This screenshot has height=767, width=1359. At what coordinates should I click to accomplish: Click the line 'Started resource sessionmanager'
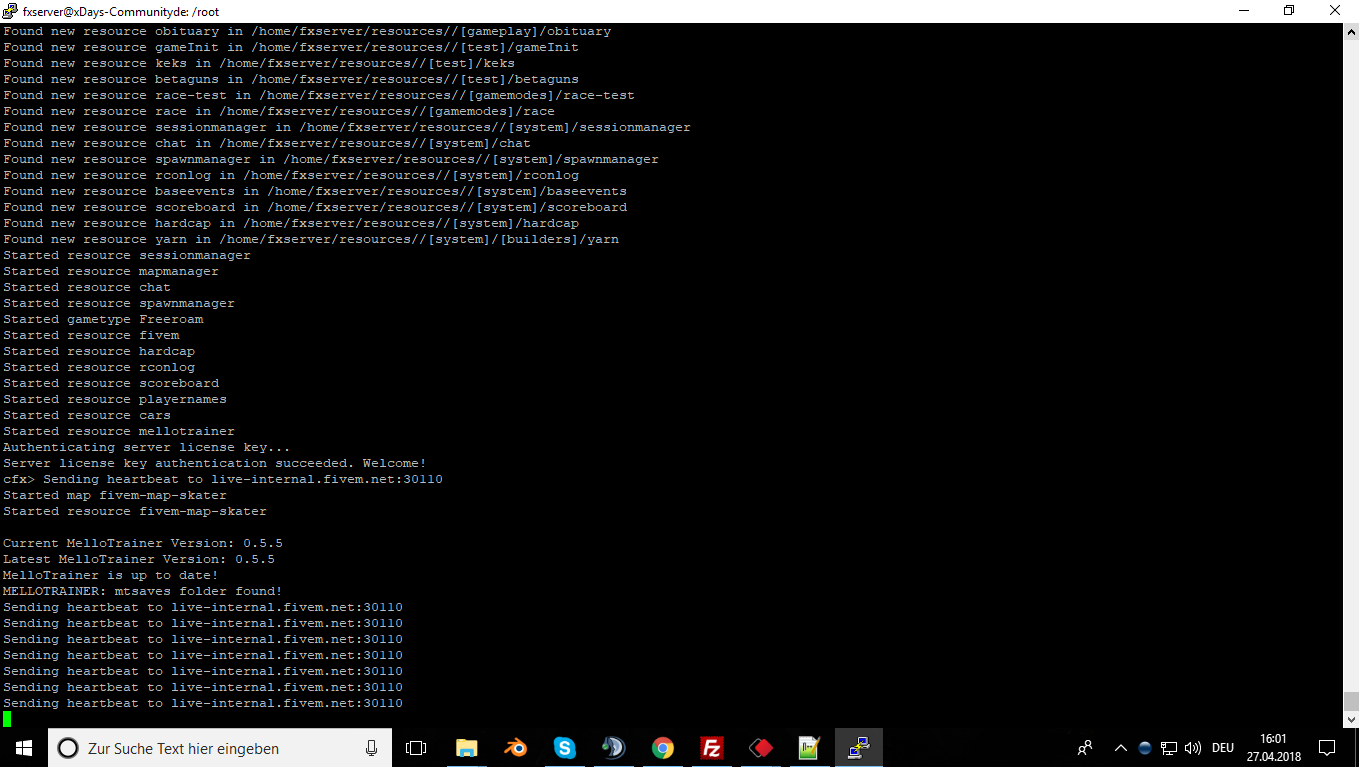click(127, 255)
